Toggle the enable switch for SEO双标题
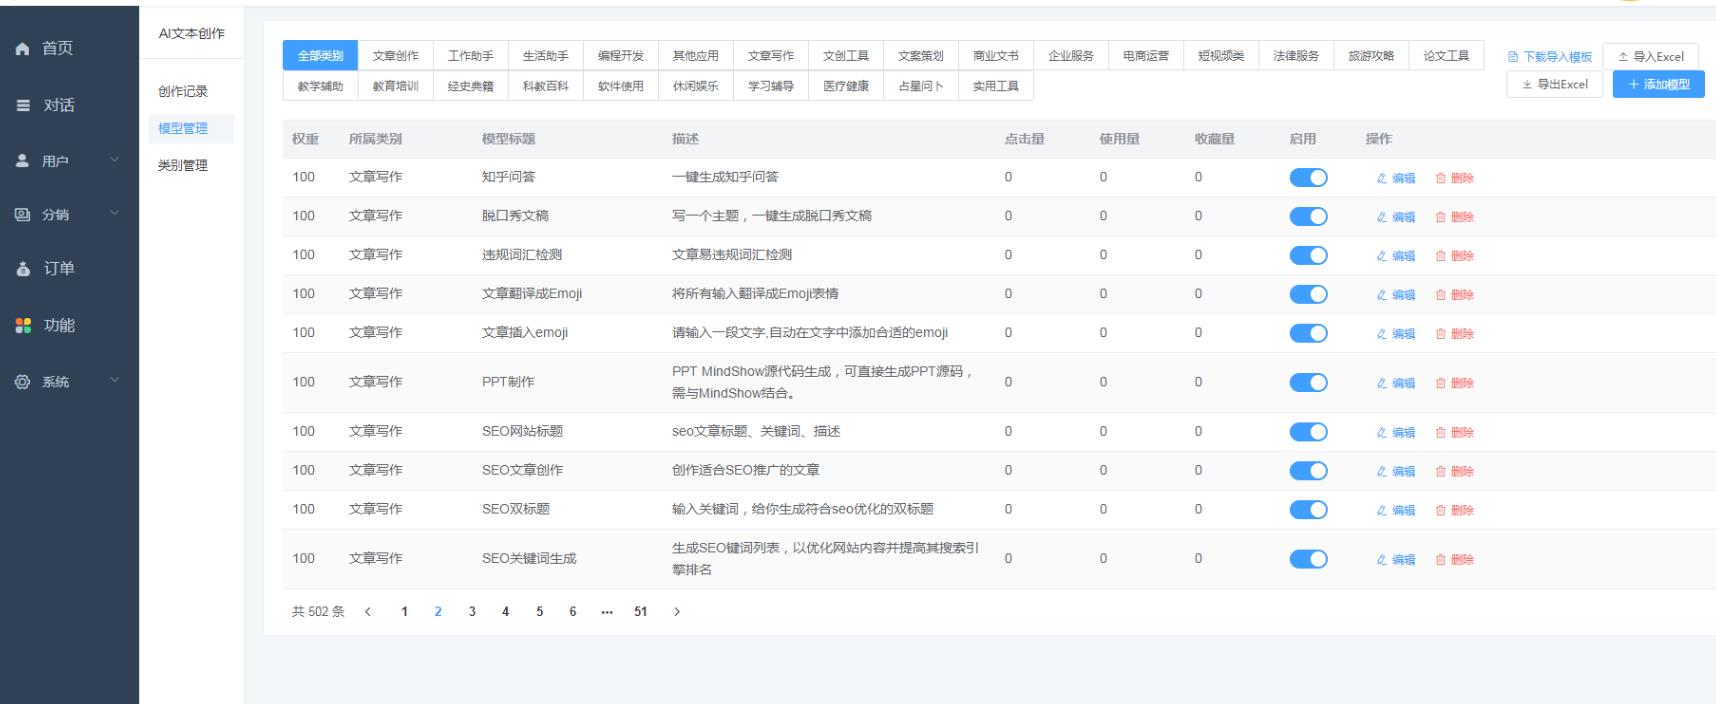1716x704 pixels. pyautogui.click(x=1308, y=509)
